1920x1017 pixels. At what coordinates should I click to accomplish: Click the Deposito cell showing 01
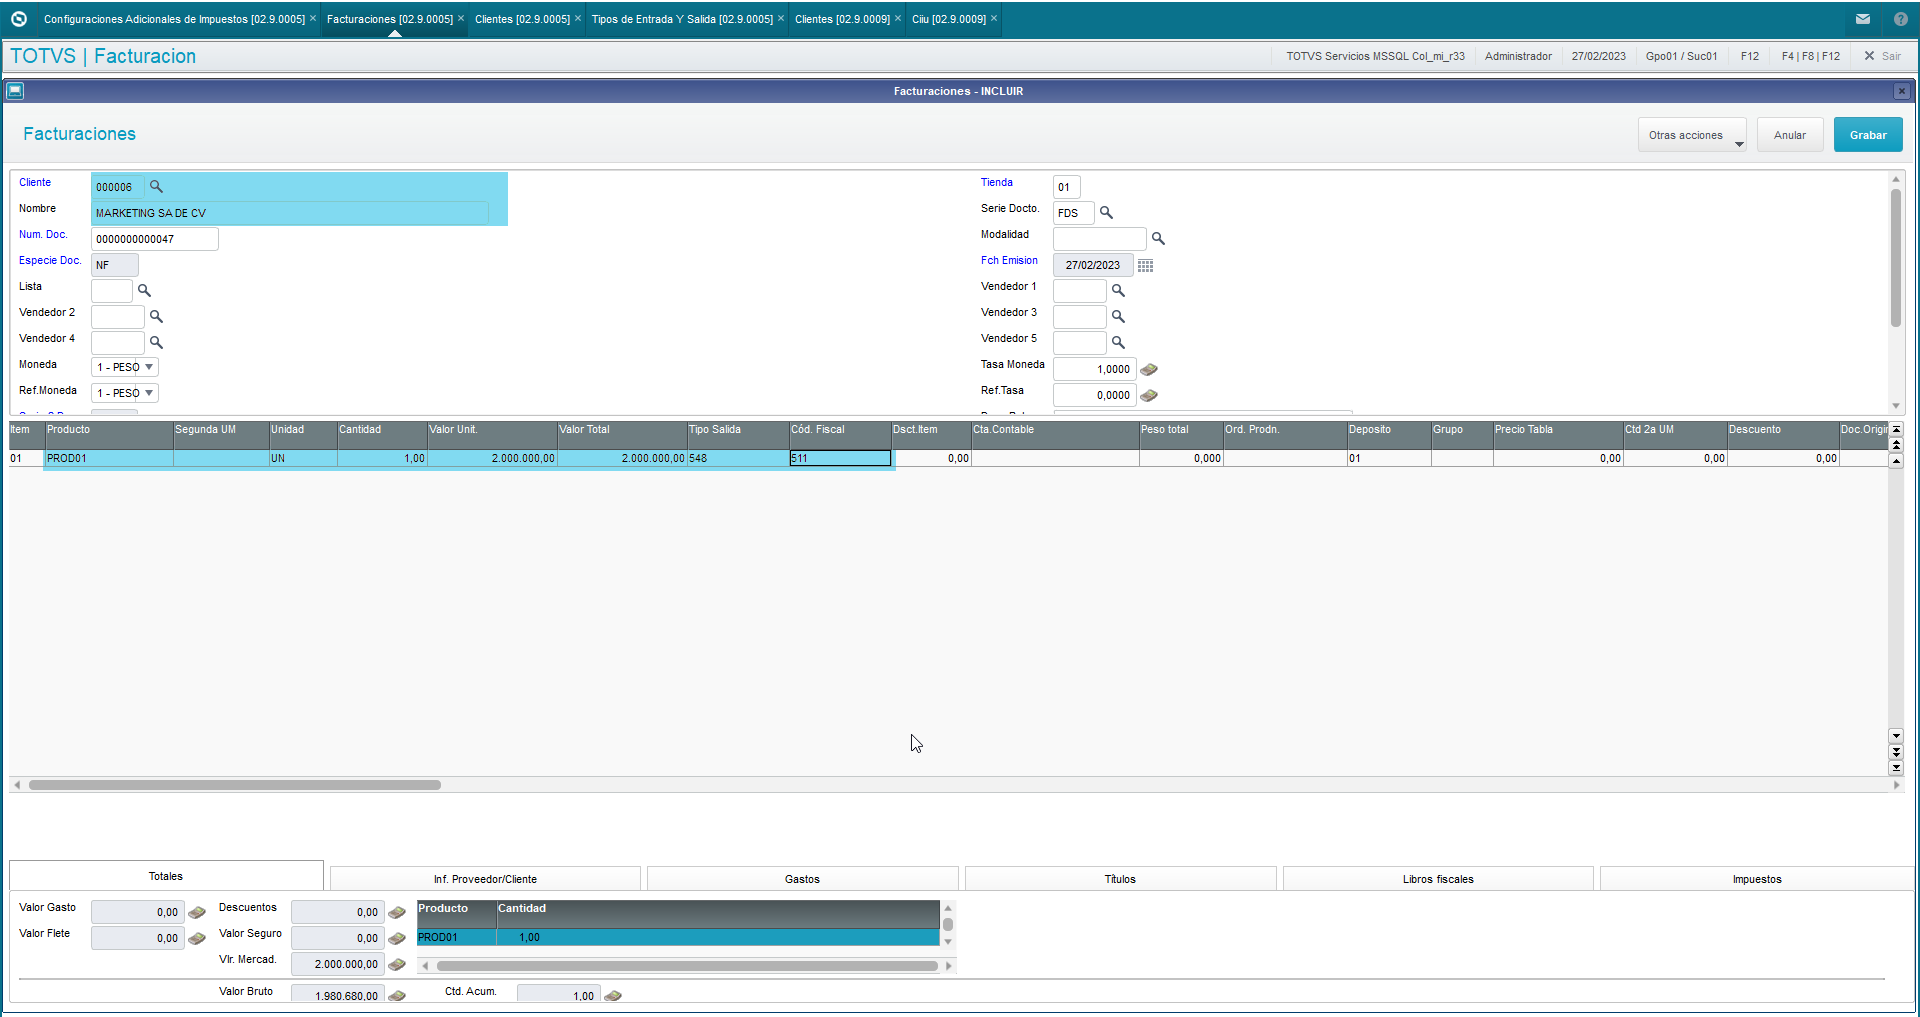point(1389,458)
